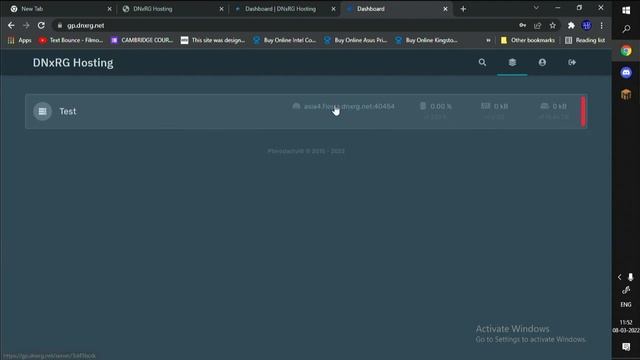Viewport: 640px width, 360px height.
Task: Focus the gp.dnxrg.net address bar
Action: (x=286, y=25)
